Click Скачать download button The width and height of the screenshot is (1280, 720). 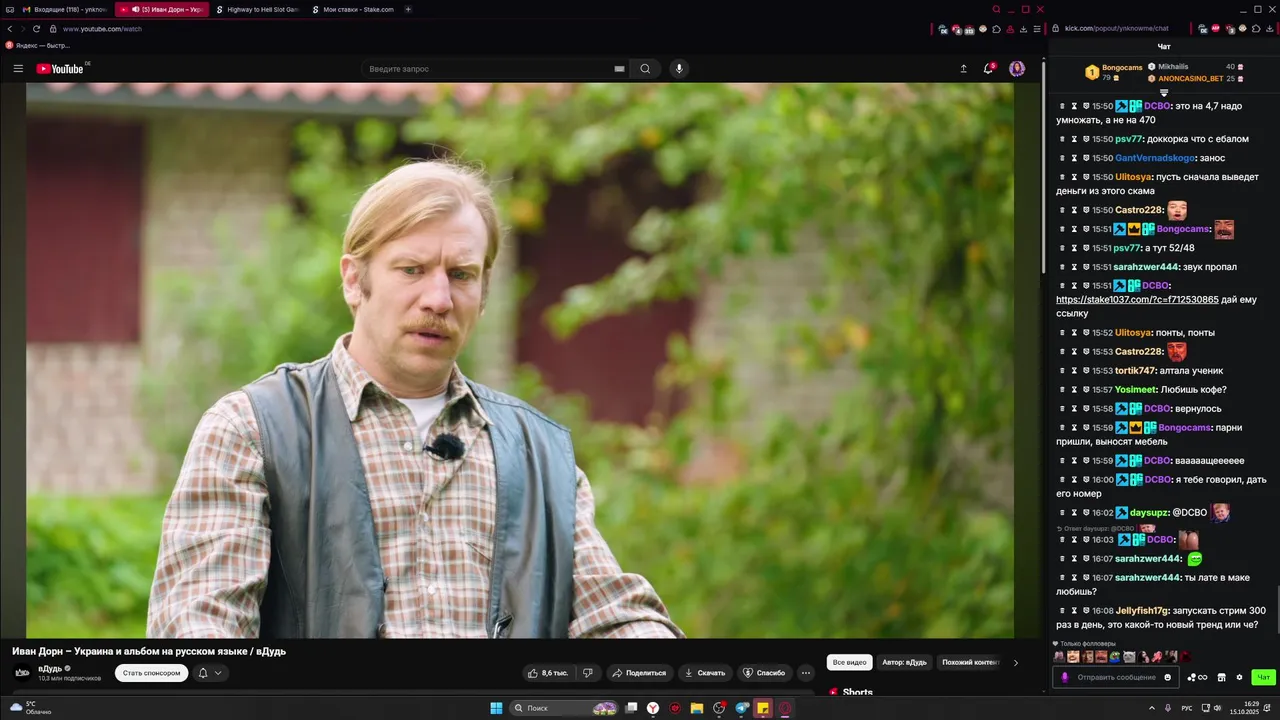coord(705,673)
